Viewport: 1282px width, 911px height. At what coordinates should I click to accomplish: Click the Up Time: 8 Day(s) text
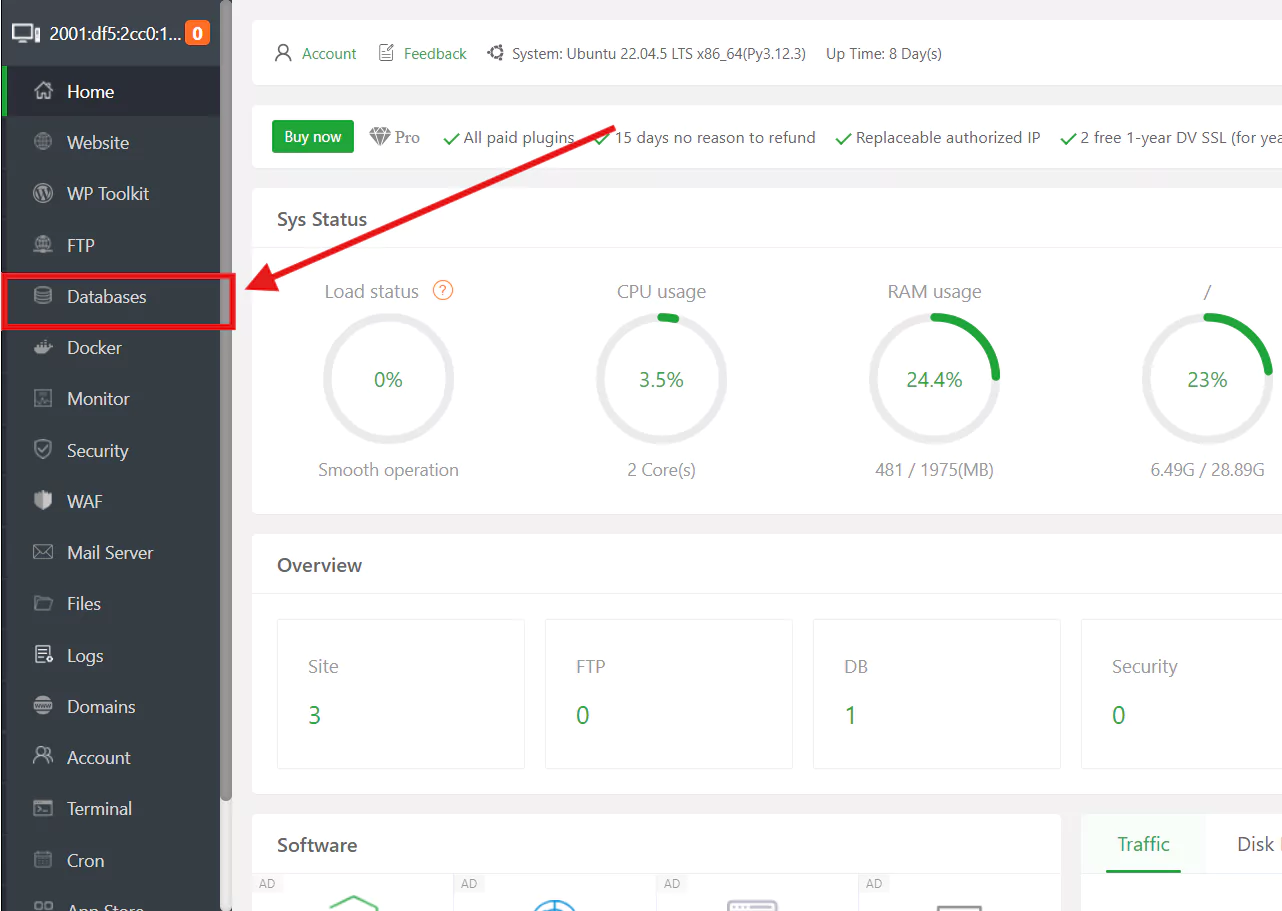(884, 54)
